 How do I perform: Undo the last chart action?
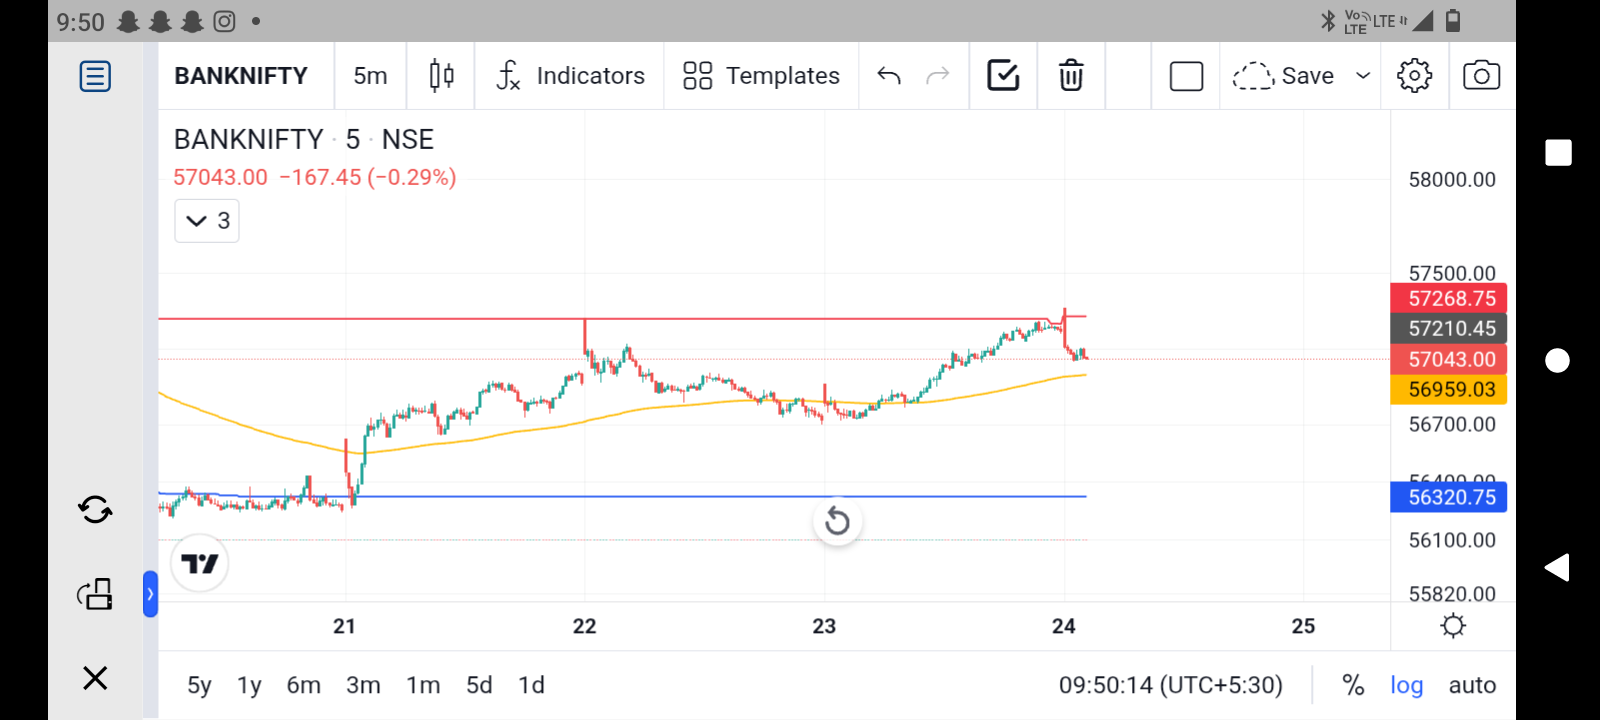889,76
